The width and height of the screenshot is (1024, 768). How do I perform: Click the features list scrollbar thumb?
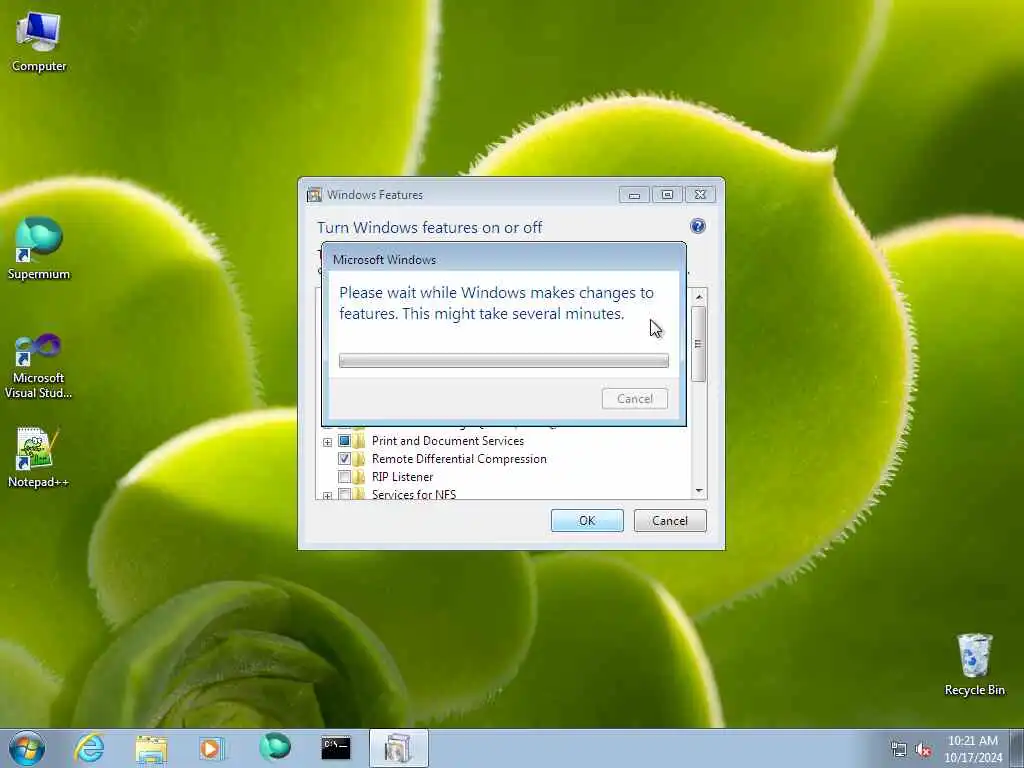click(x=698, y=344)
